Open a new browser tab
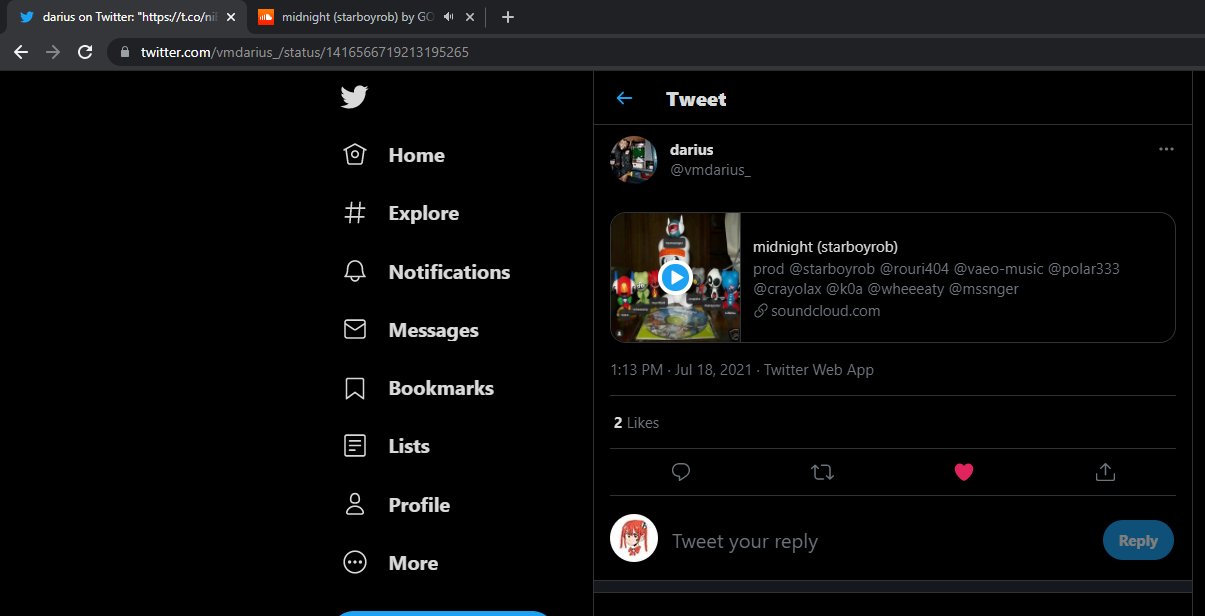This screenshot has width=1205, height=616. 507,17
